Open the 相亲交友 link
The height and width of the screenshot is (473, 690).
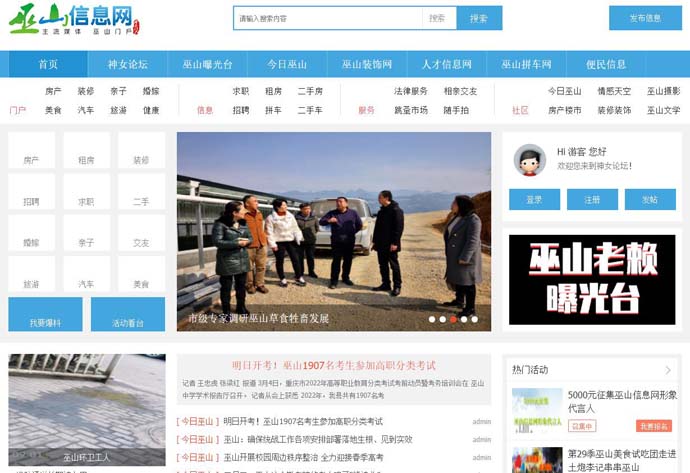pos(460,91)
